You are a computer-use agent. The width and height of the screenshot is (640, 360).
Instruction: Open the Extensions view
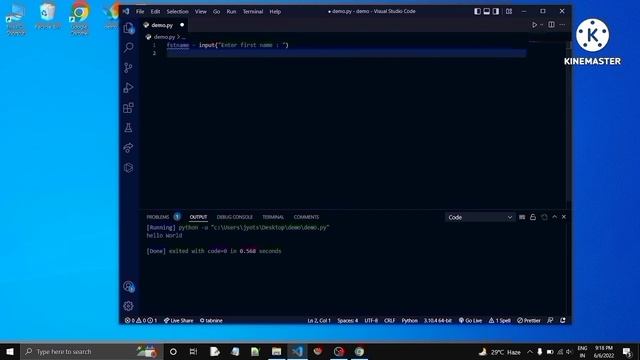click(129, 108)
